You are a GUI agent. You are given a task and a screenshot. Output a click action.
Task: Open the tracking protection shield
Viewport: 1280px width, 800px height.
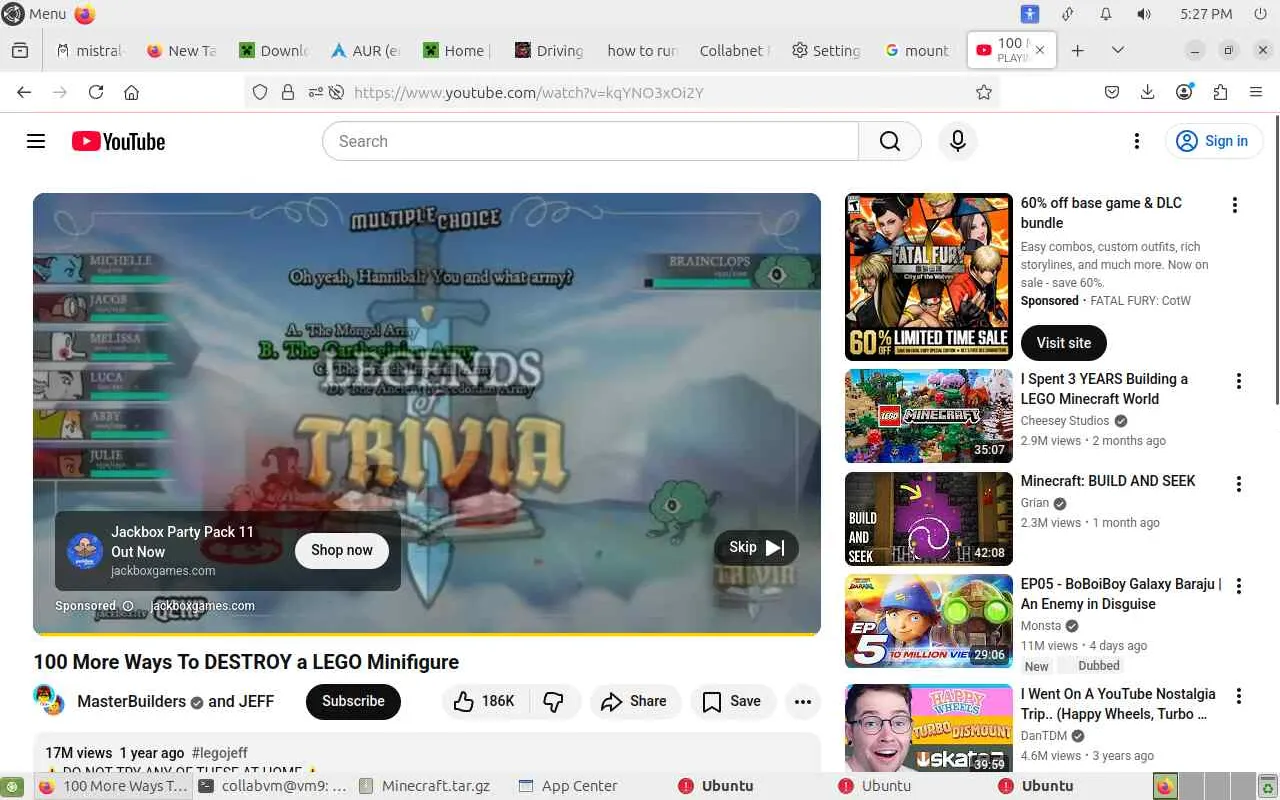tap(260, 92)
